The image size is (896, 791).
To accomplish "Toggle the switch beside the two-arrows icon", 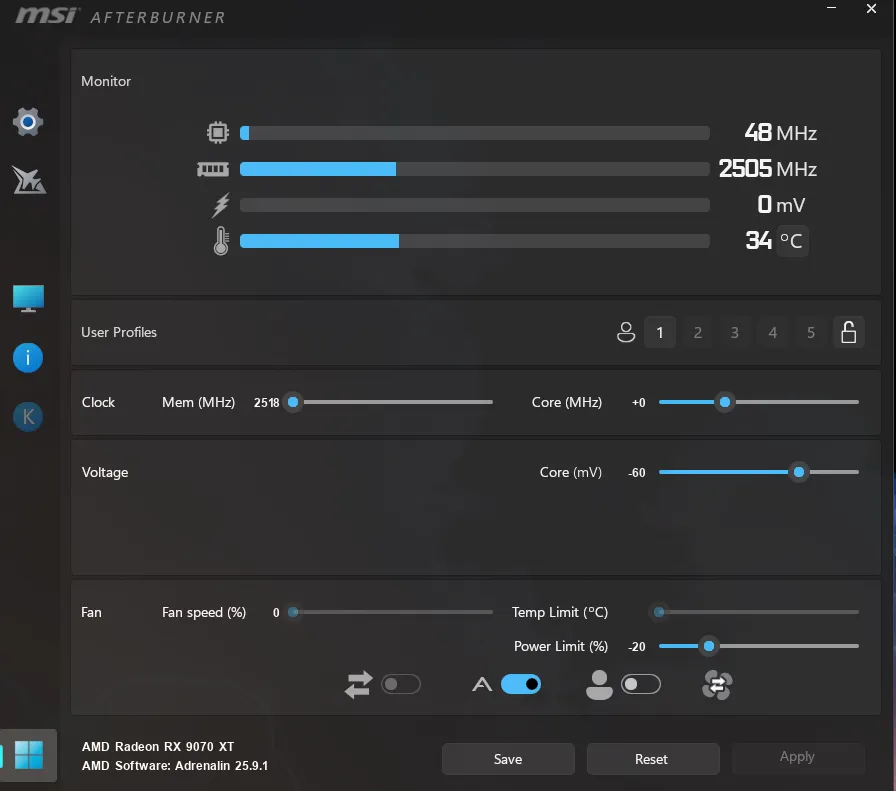I will pyautogui.click(x=401, y=684).
